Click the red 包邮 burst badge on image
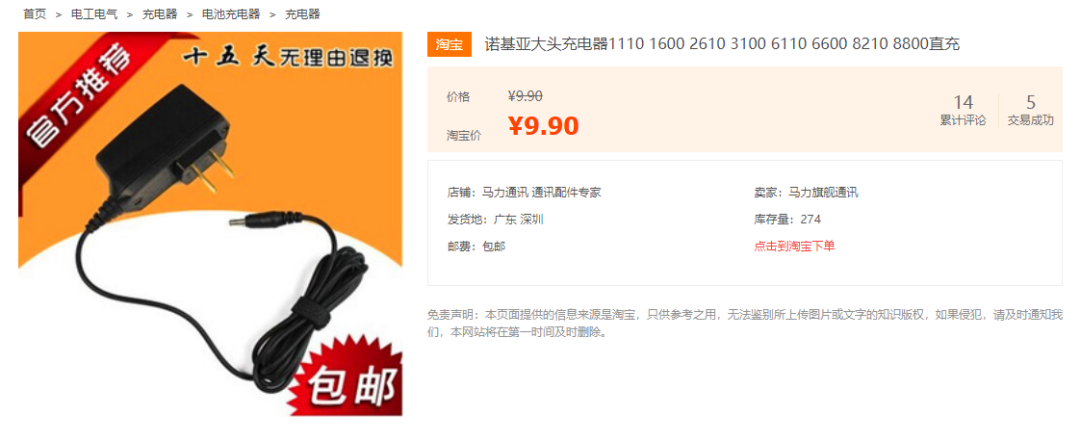Image resolution: width=1080 pixels, height=442 pixels. [x=347, y=379]
